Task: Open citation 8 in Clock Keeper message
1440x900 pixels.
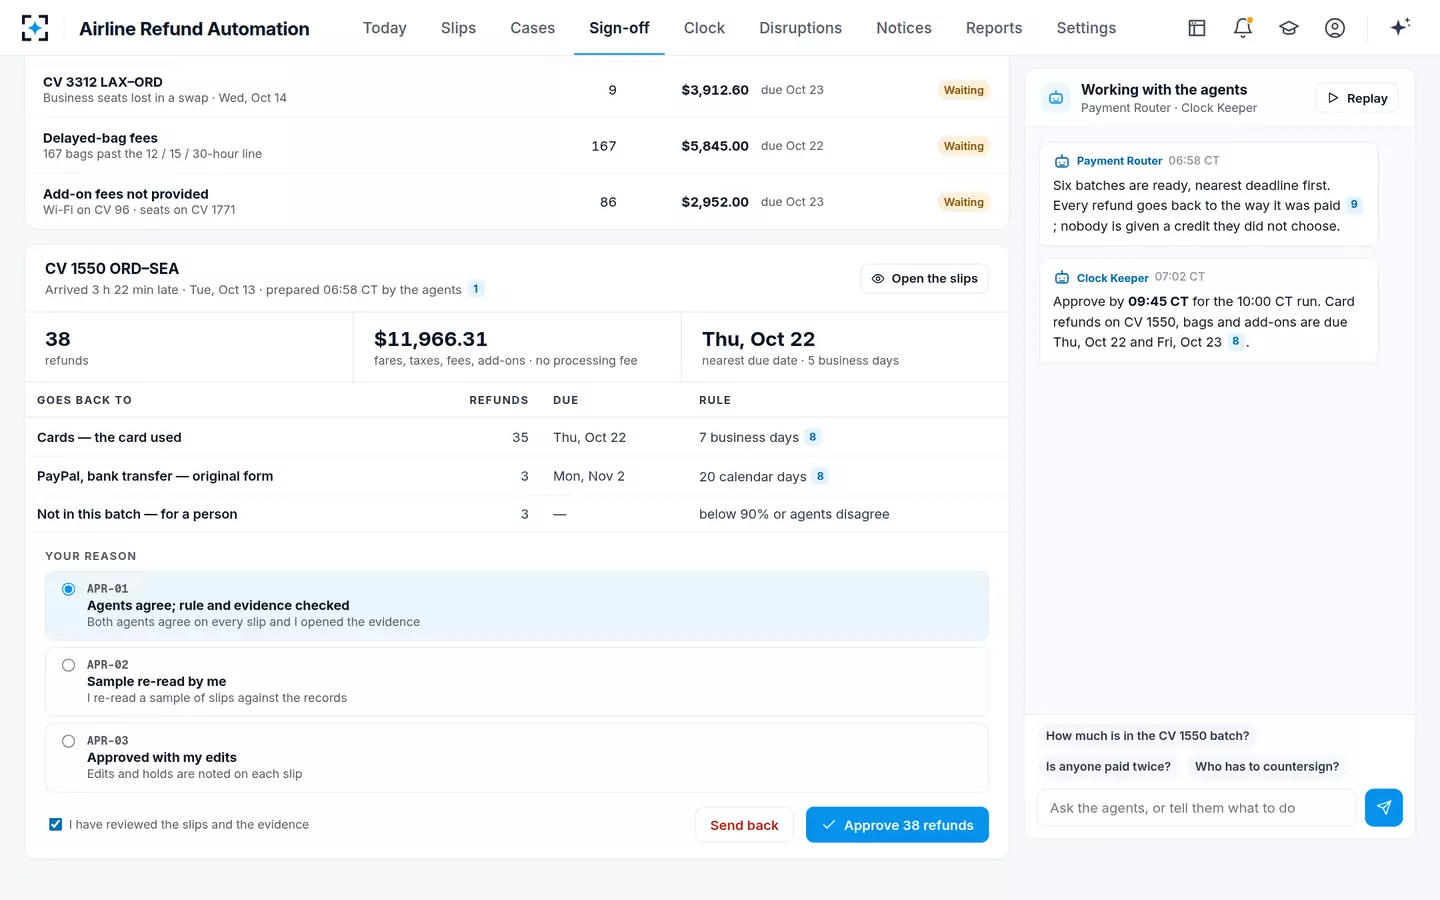Action: [x=1236, y=342]
